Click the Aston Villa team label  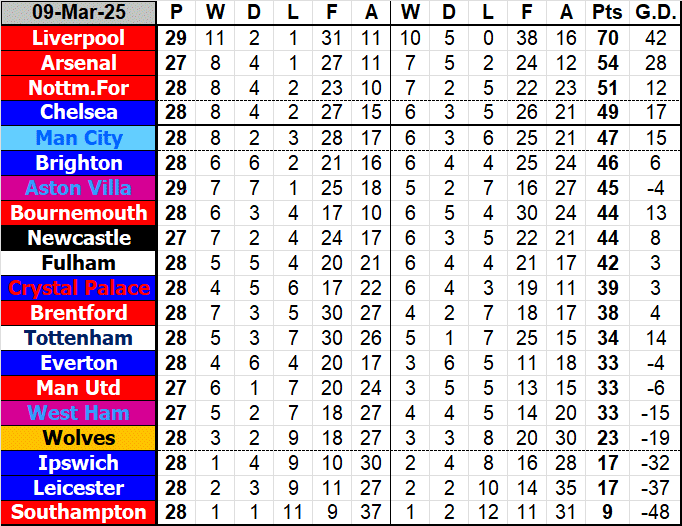click(79, 188)
